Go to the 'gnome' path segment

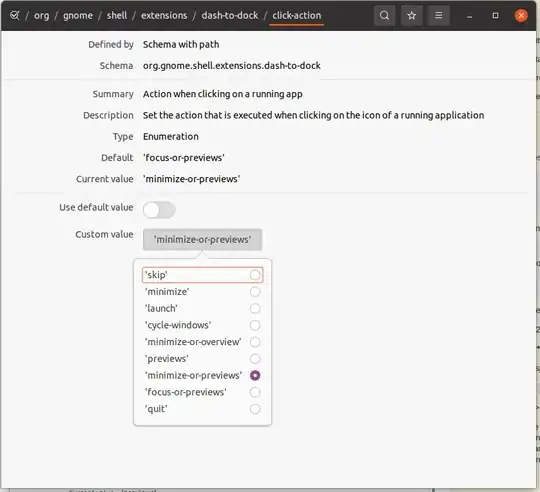[78, 15]
